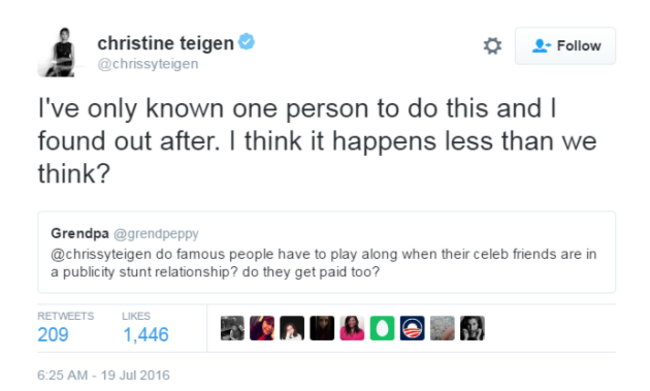The width and height of the screenshot is (650, 391).
Task: Click the @grendpeppy handle
Action: tap(156, 234)
